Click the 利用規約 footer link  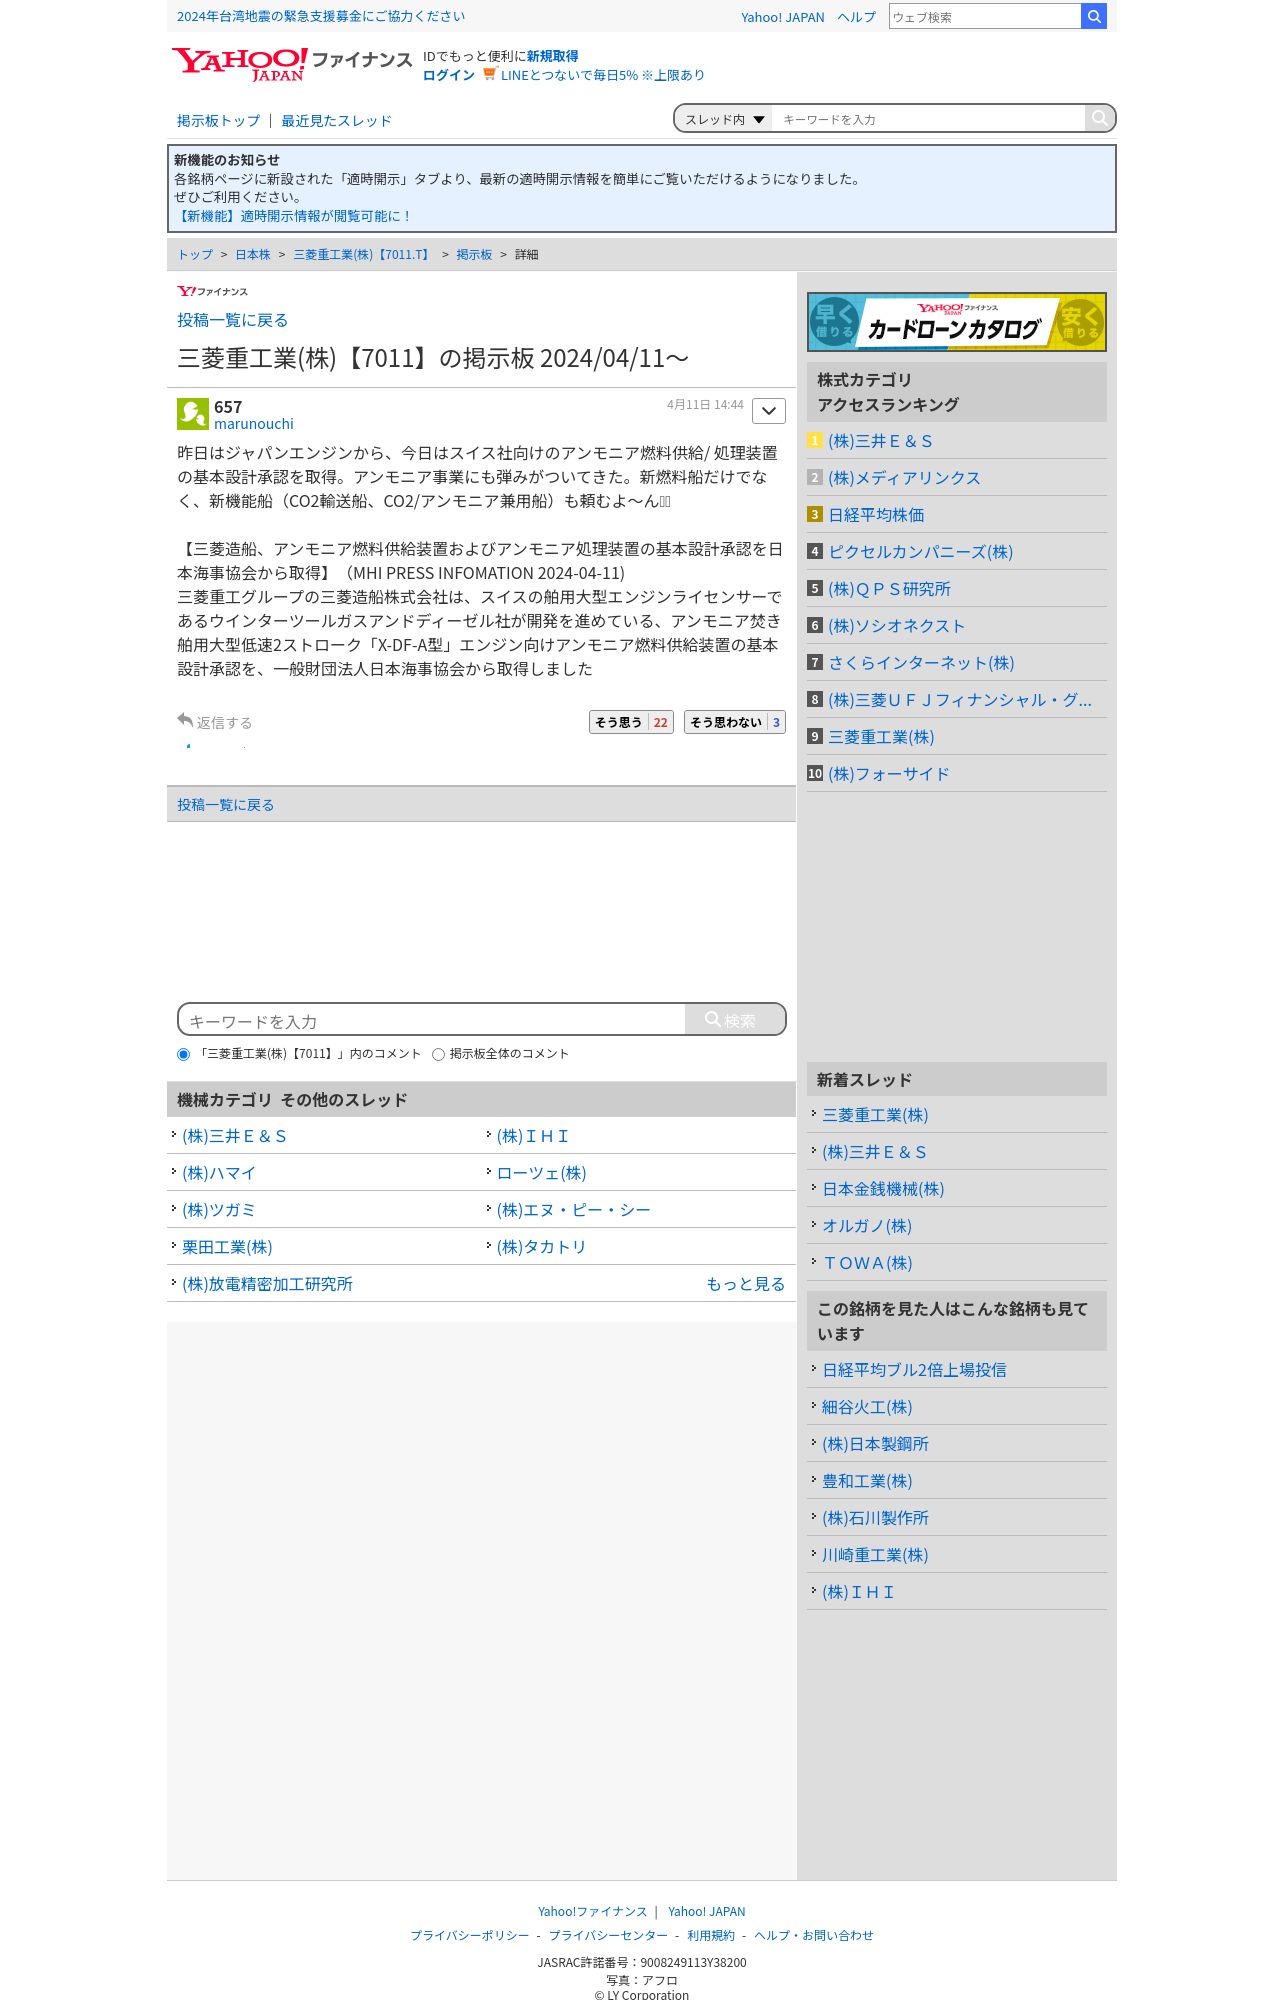click(711, 1935)
